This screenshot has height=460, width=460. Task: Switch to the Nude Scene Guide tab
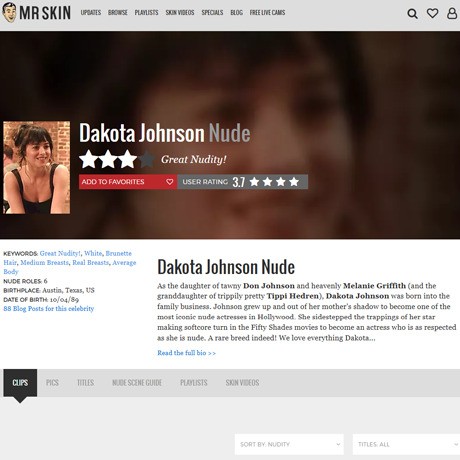[x=137, y=383]
